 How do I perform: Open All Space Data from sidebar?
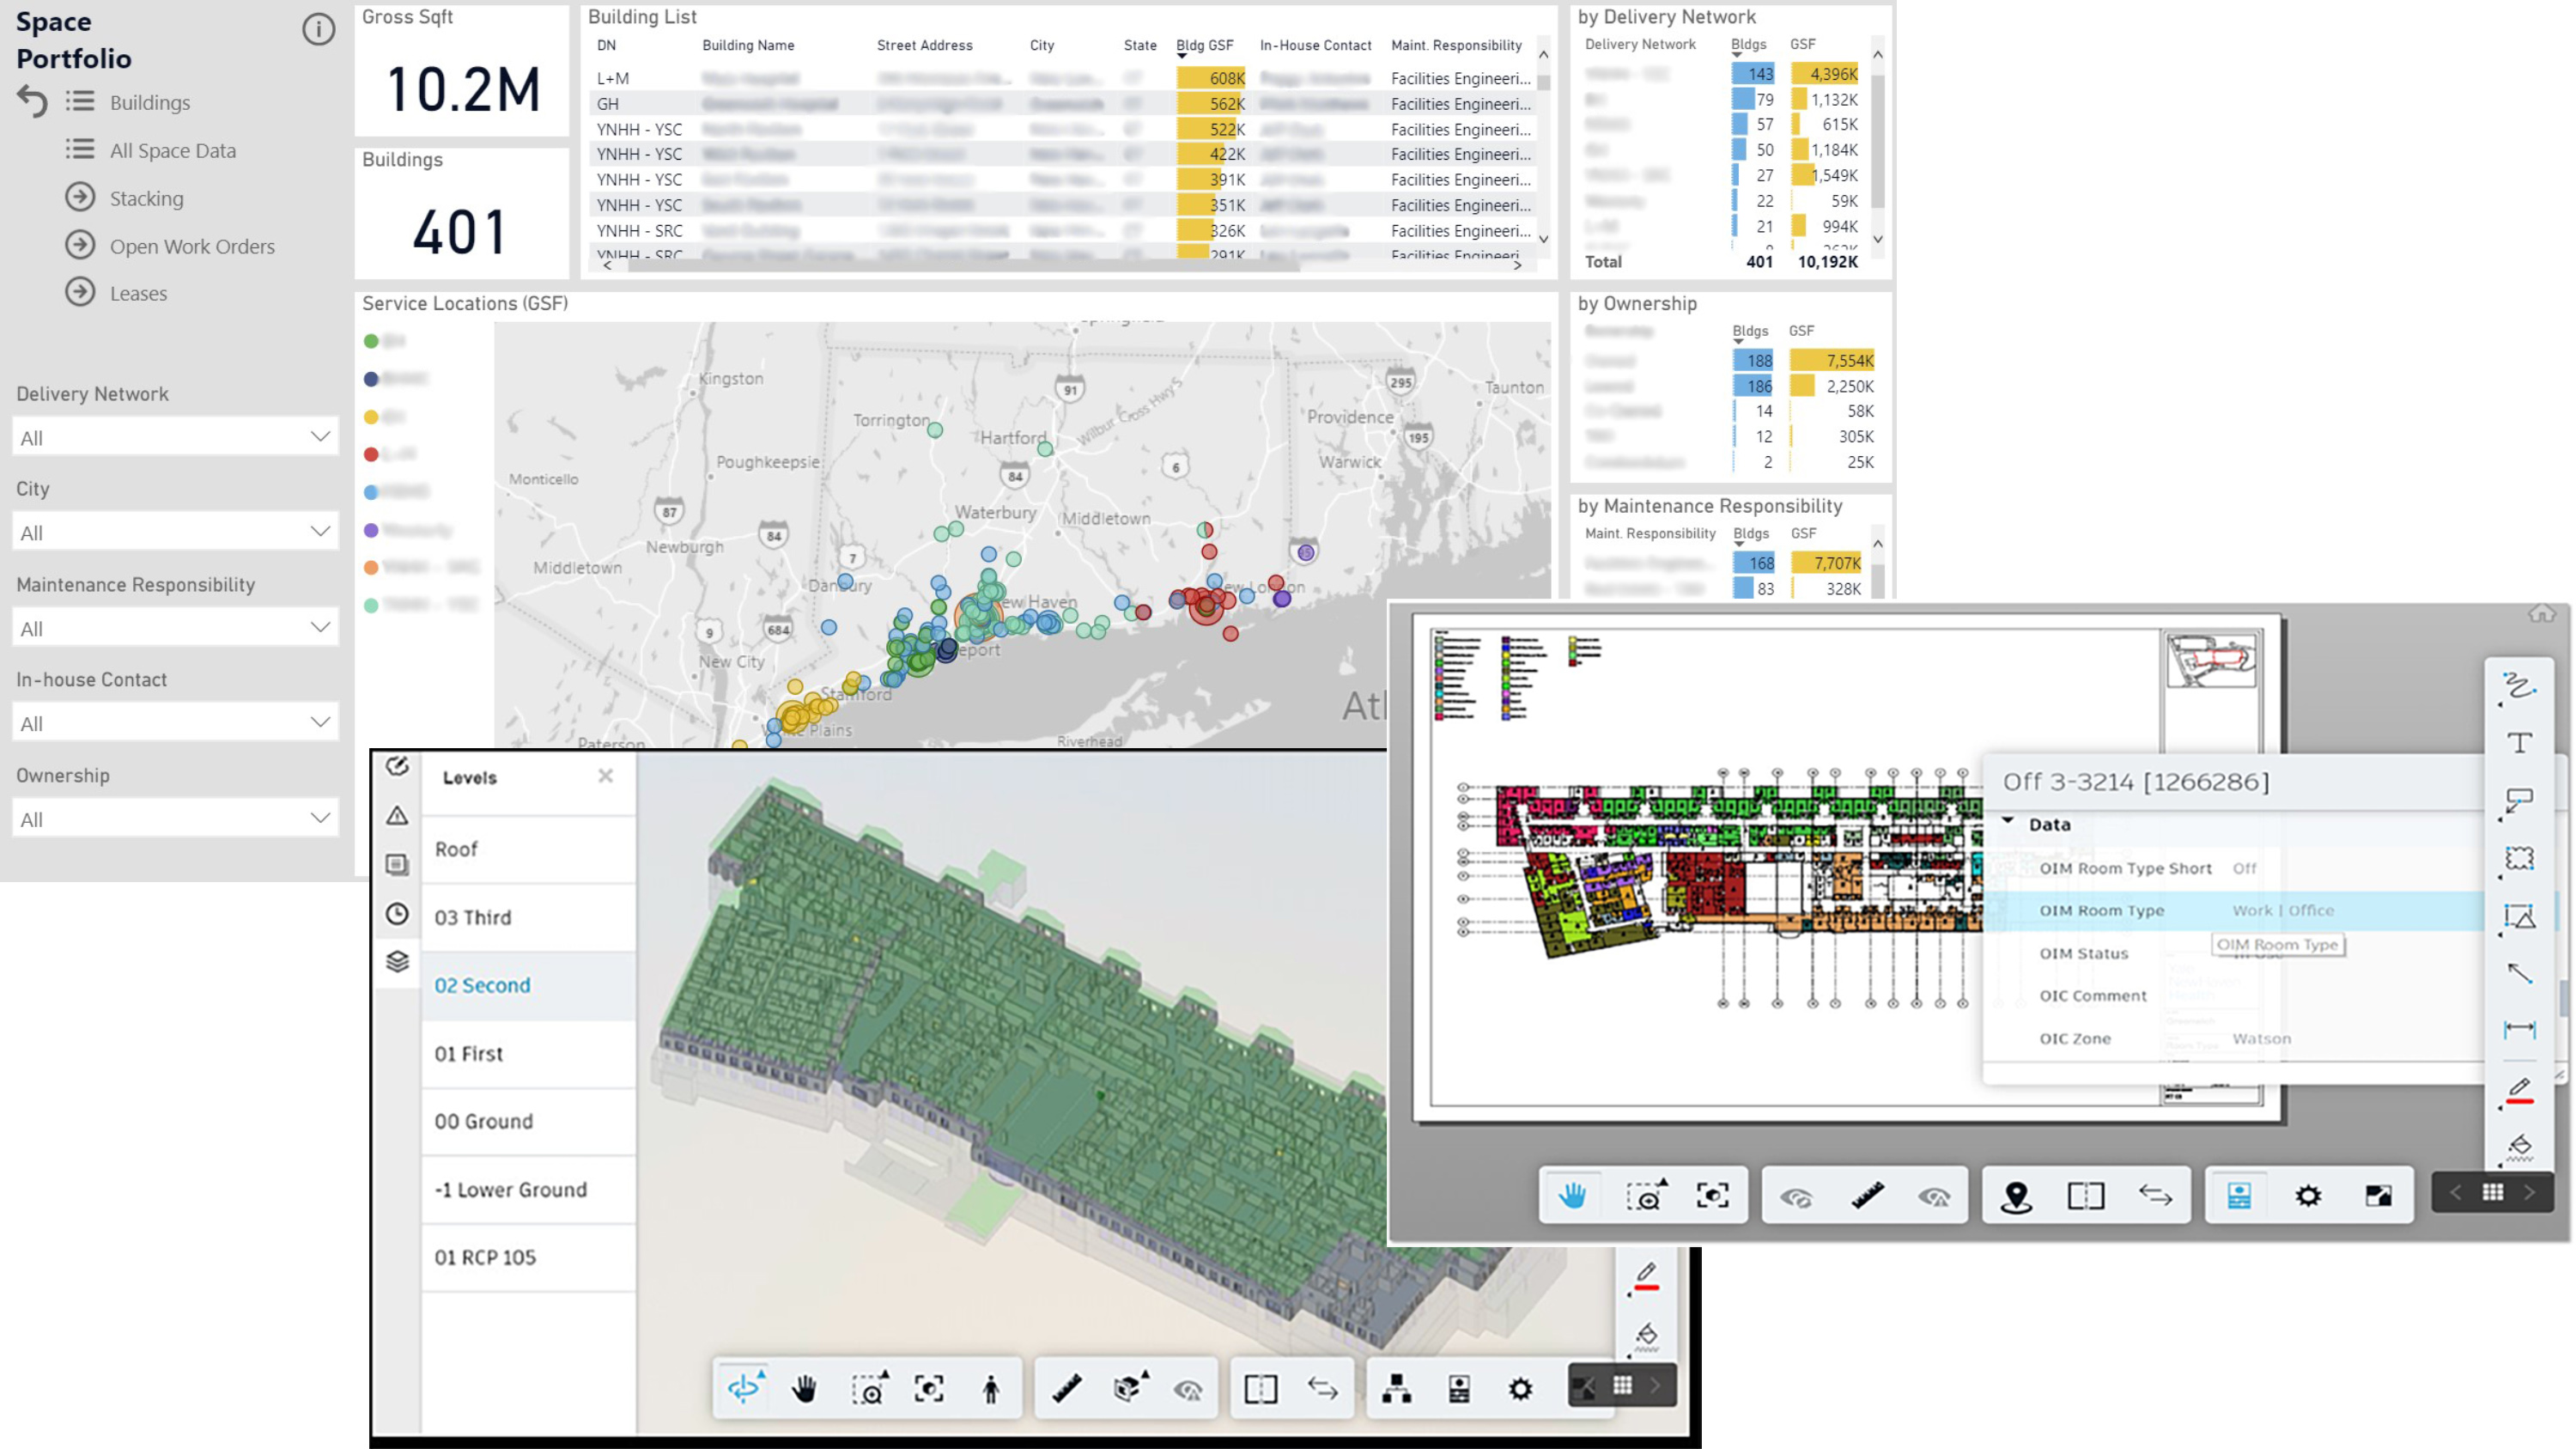pyautogui.click(x=172, y=149)
